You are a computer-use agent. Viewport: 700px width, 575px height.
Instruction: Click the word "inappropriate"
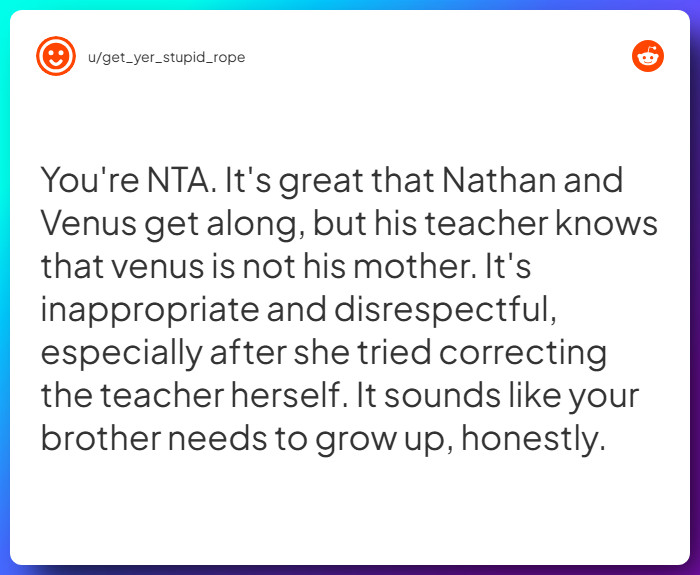click(x=150, y=311)
